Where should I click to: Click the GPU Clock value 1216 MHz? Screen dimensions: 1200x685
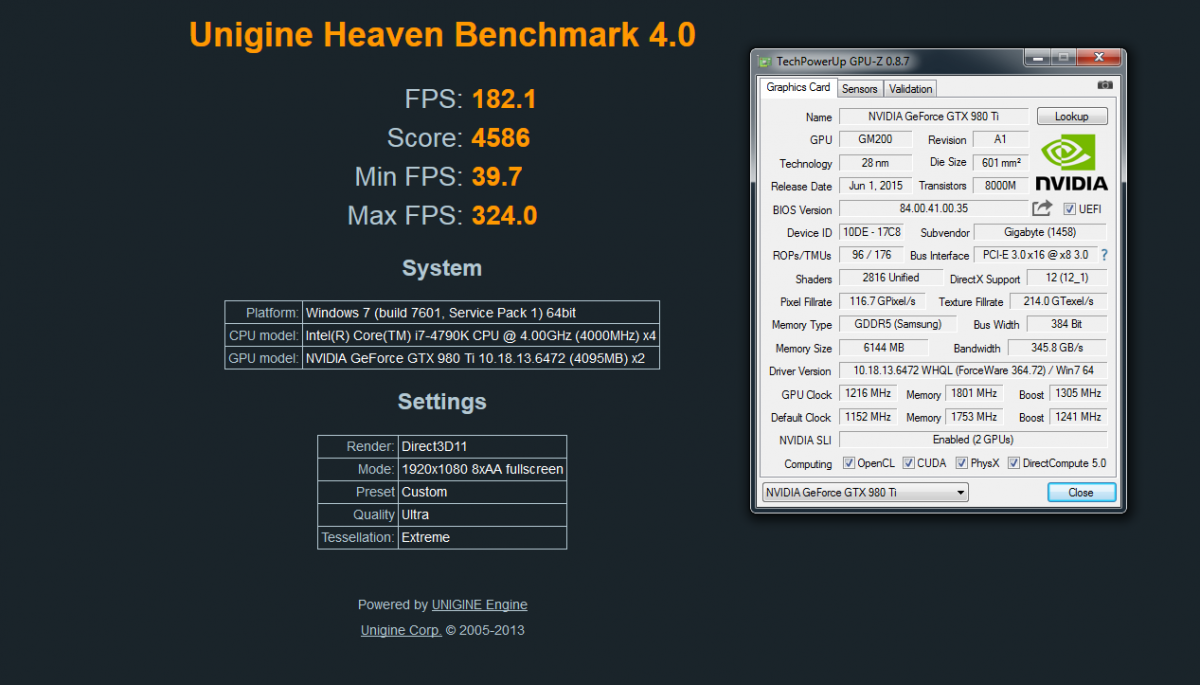click(x=868, y=394)
